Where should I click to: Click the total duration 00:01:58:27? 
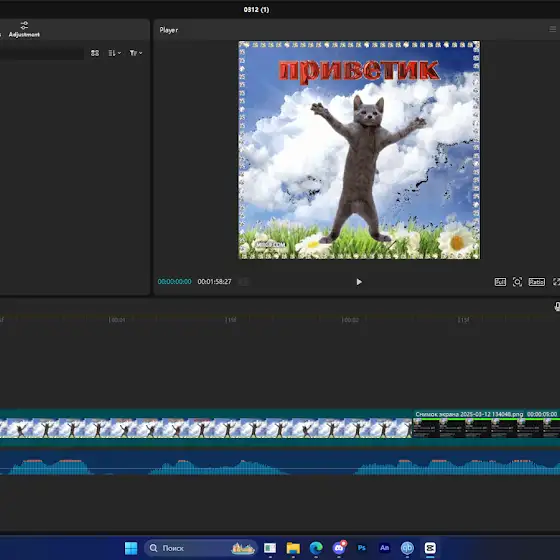(214, 281)
